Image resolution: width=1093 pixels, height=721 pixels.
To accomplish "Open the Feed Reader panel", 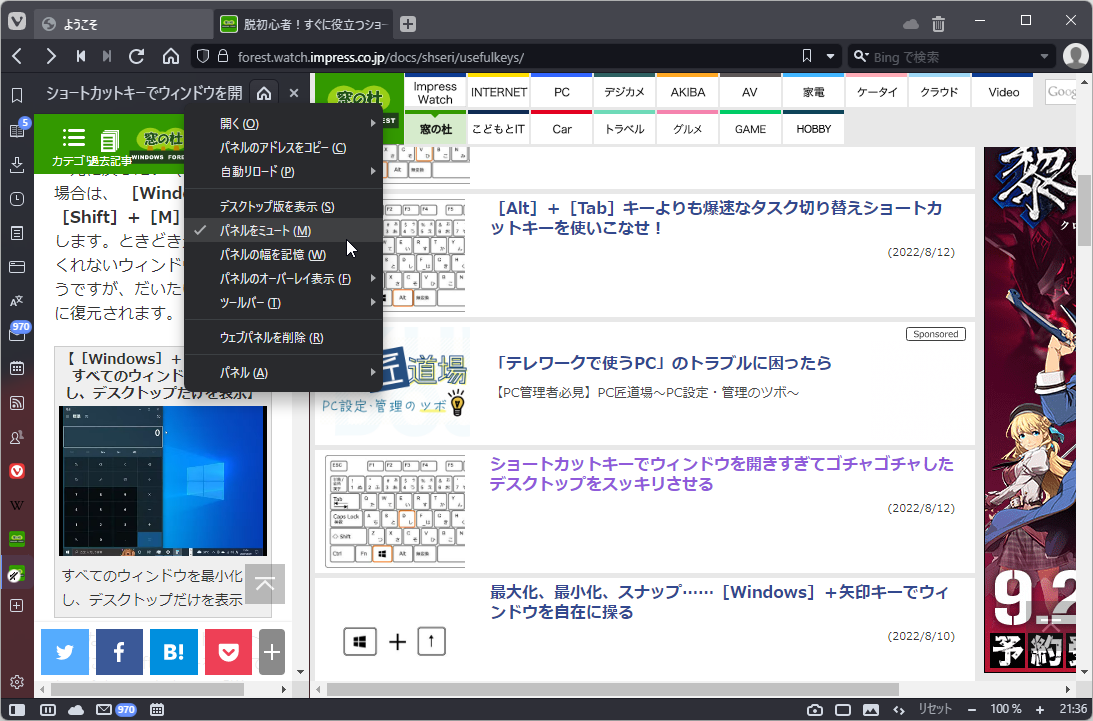I will [16, 403].
